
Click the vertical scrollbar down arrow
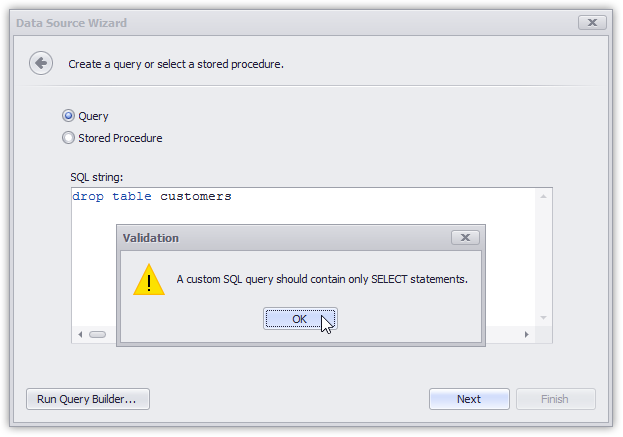tap(544, 318)
